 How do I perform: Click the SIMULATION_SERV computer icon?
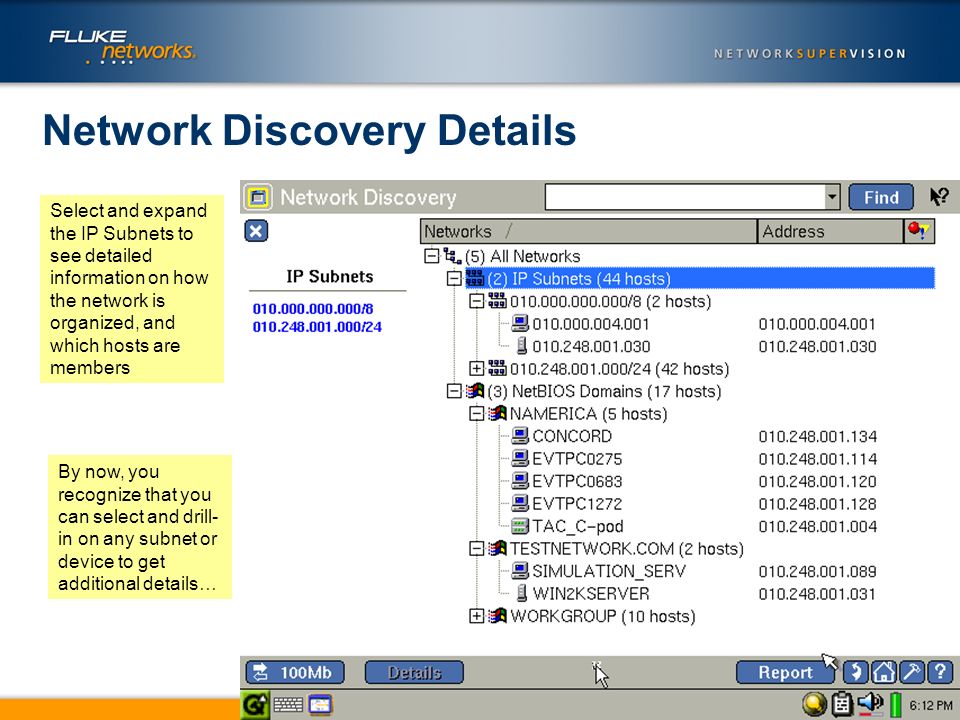tap(520, 571)
